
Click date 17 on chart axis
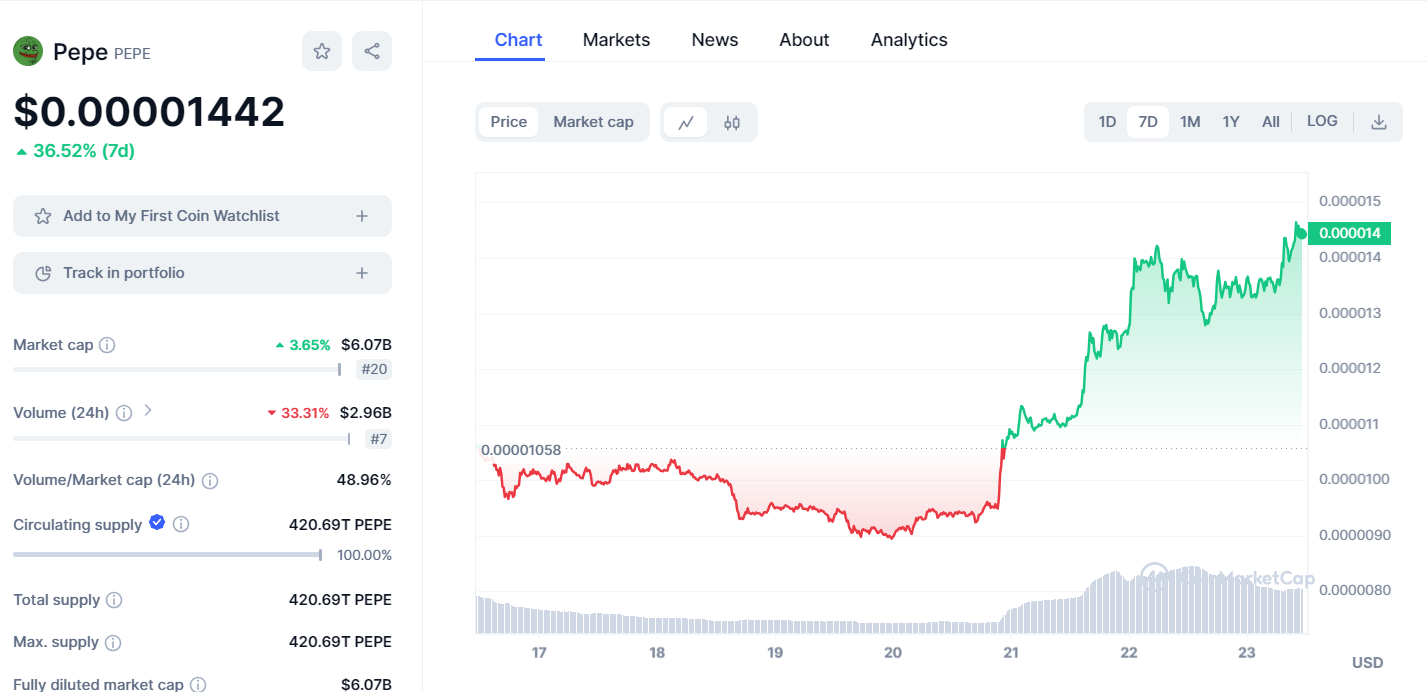[x=539, y=653]
